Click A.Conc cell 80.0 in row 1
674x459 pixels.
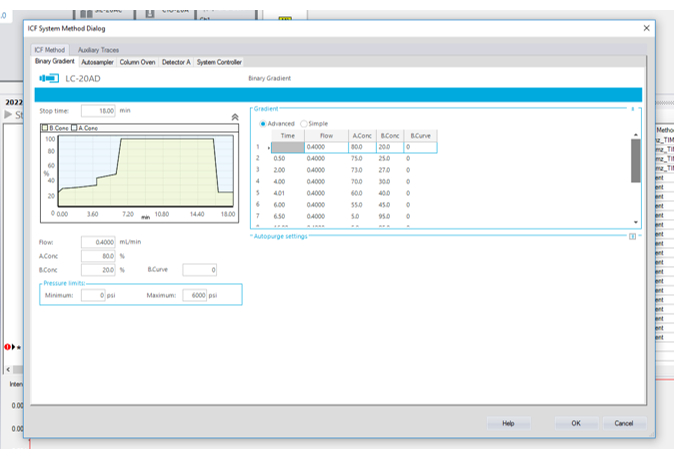click(362, 147)
